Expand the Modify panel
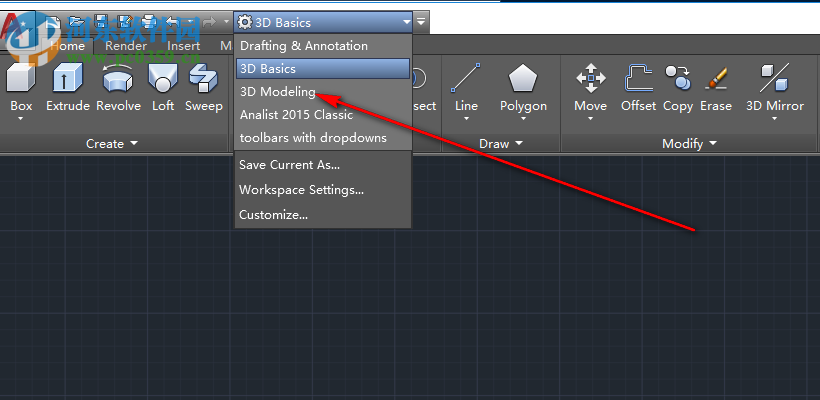Screen dimensions: 820x400 [689, 144]
